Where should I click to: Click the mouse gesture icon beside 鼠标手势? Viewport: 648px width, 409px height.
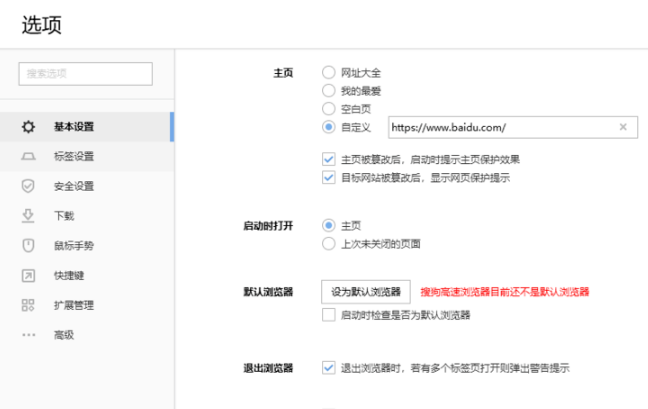pyautogui.click(x=29, y=245)
